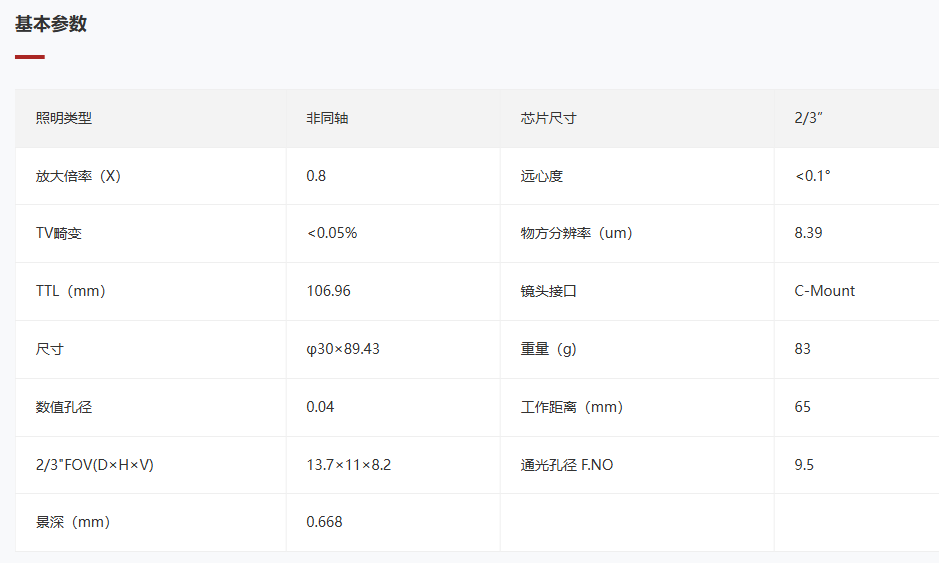Select the 0.04 数值孔径 value
The height and width of the screenshot is (563, 939).
[x=320, y=407]
